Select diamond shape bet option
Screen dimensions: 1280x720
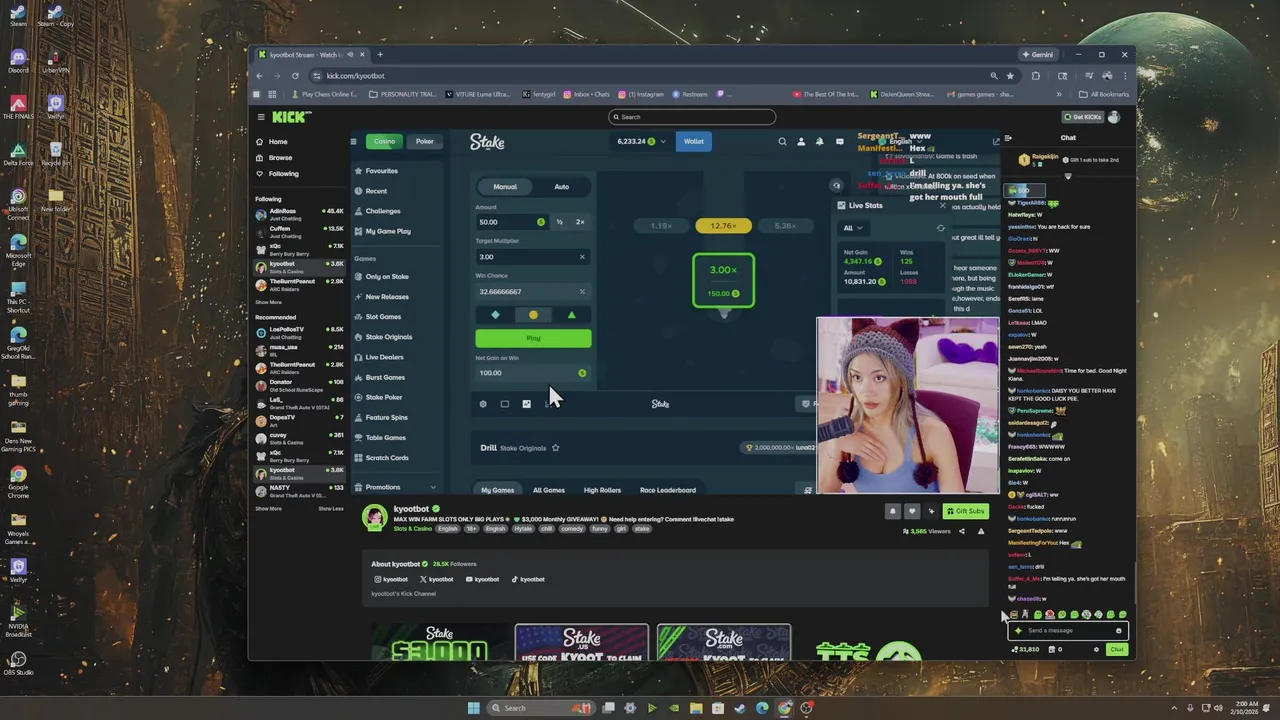(x=495, y=315)
